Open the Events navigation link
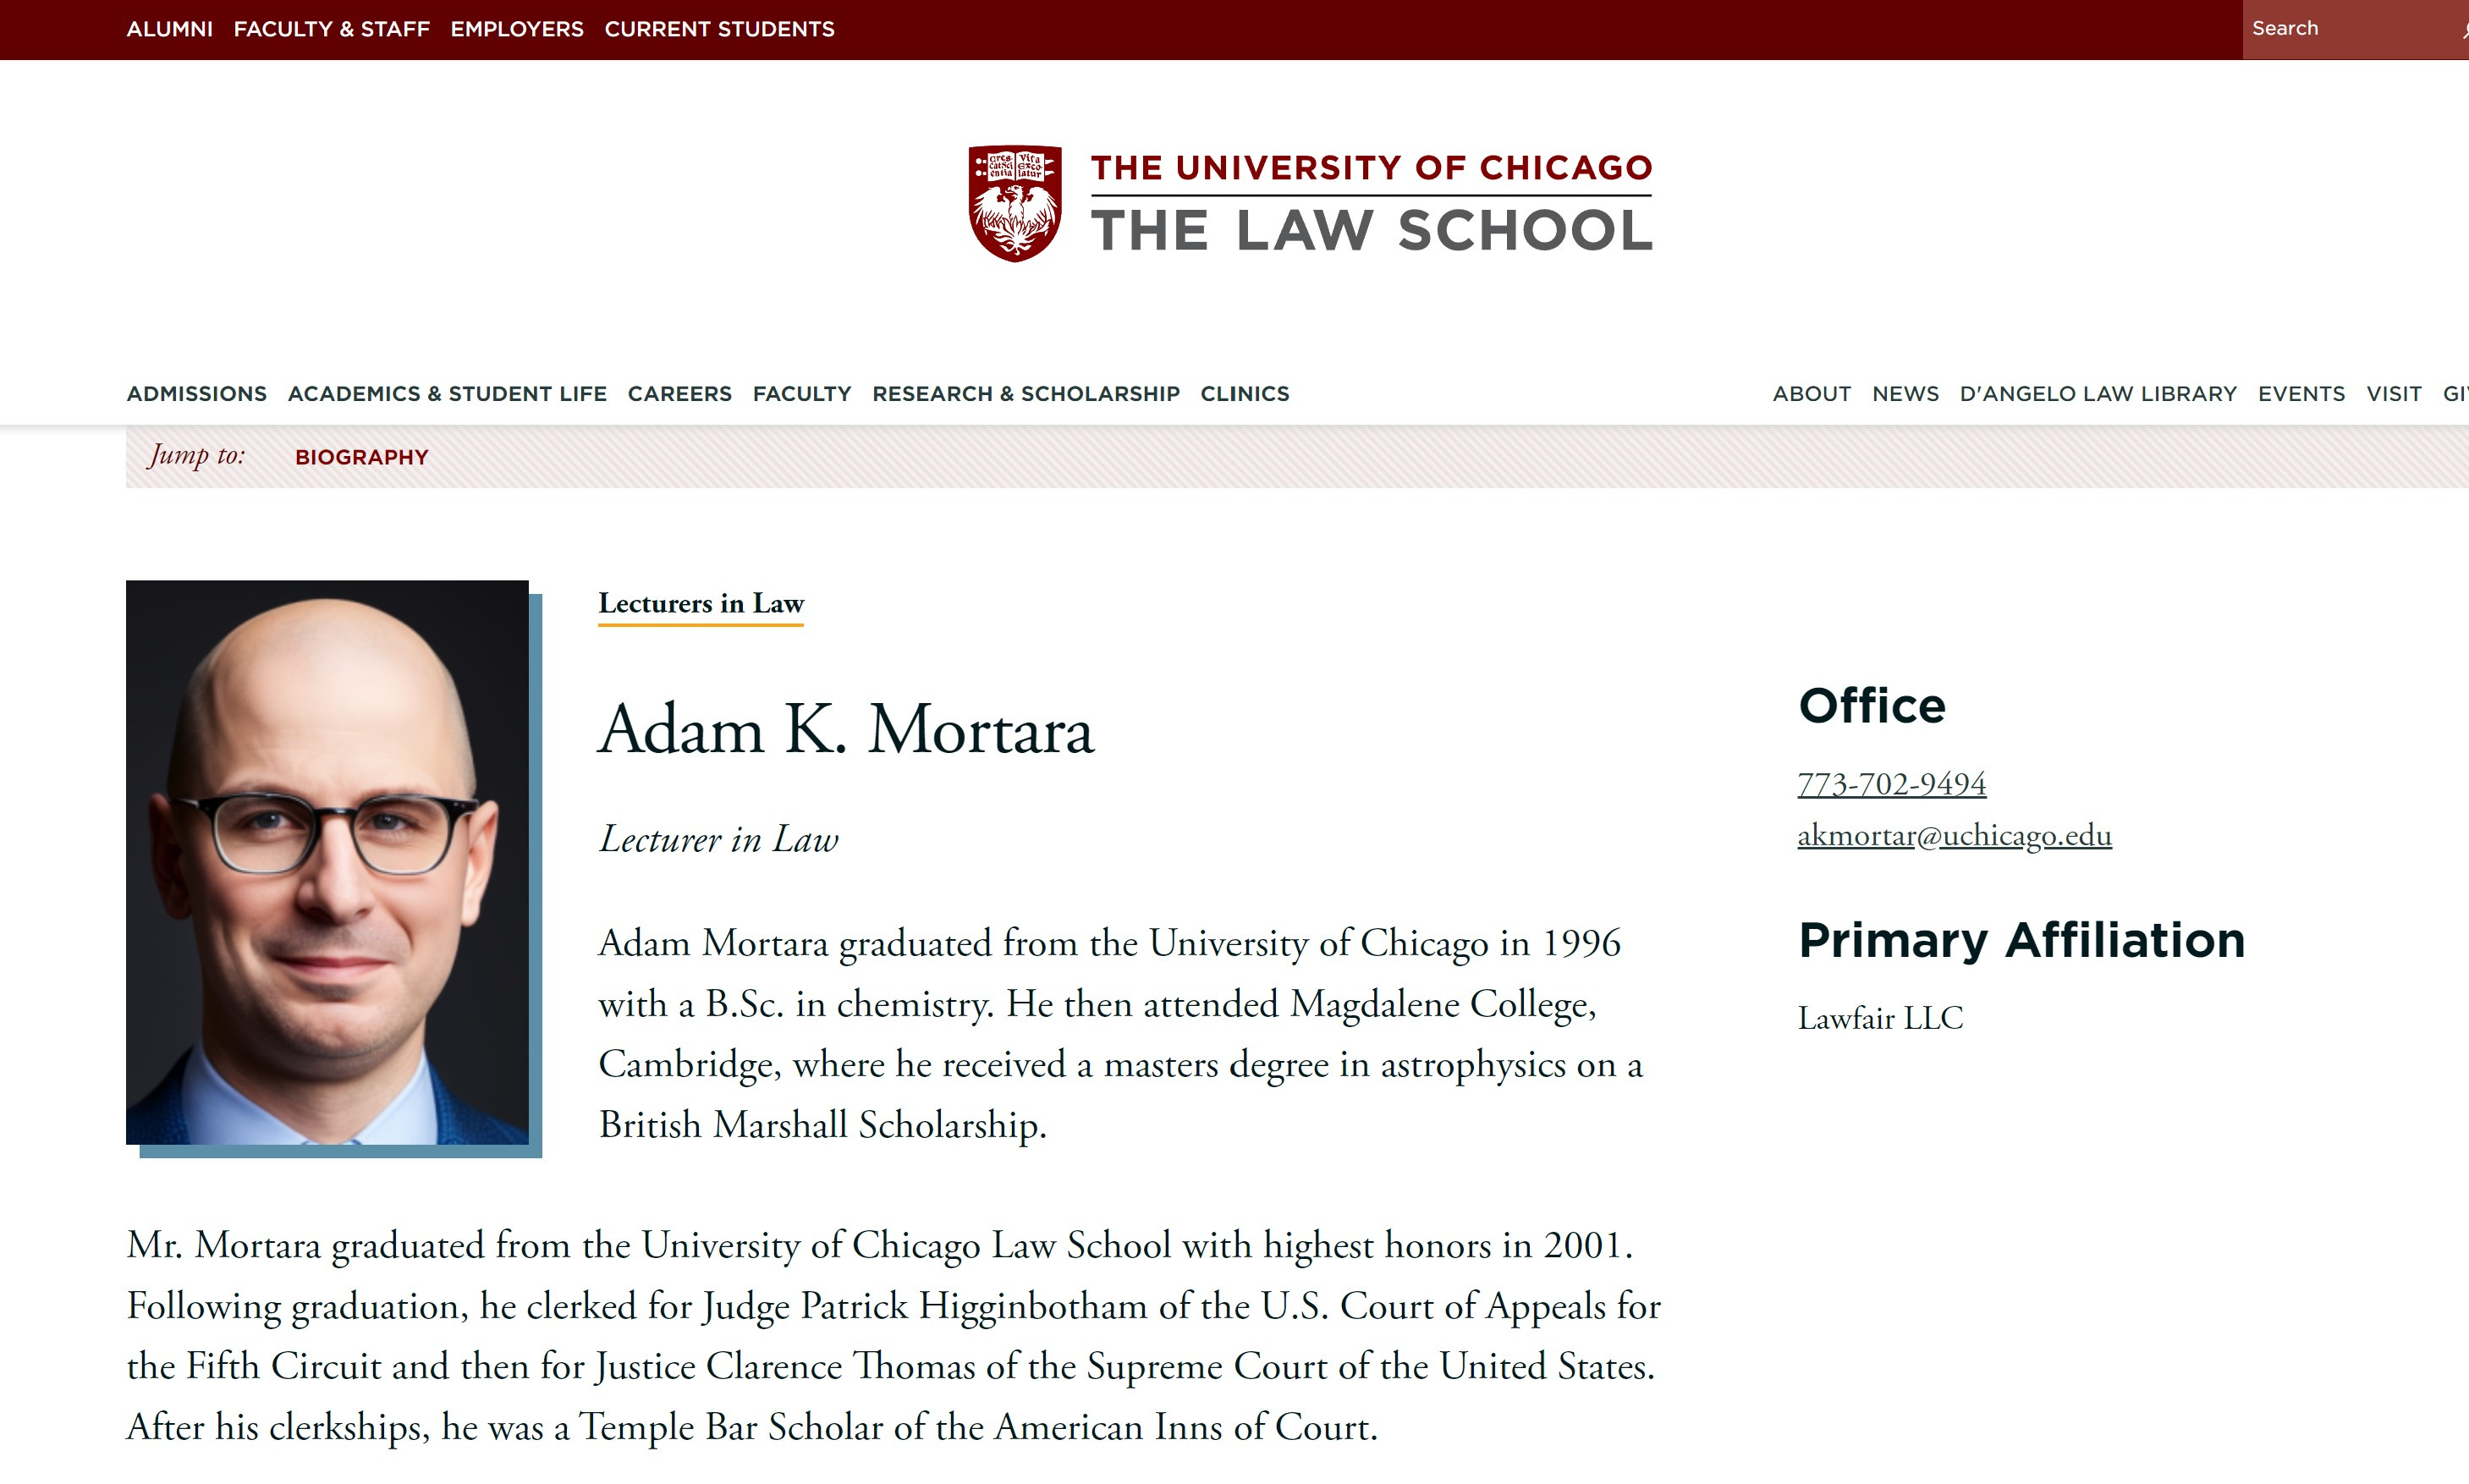 tap(2300, 394)
